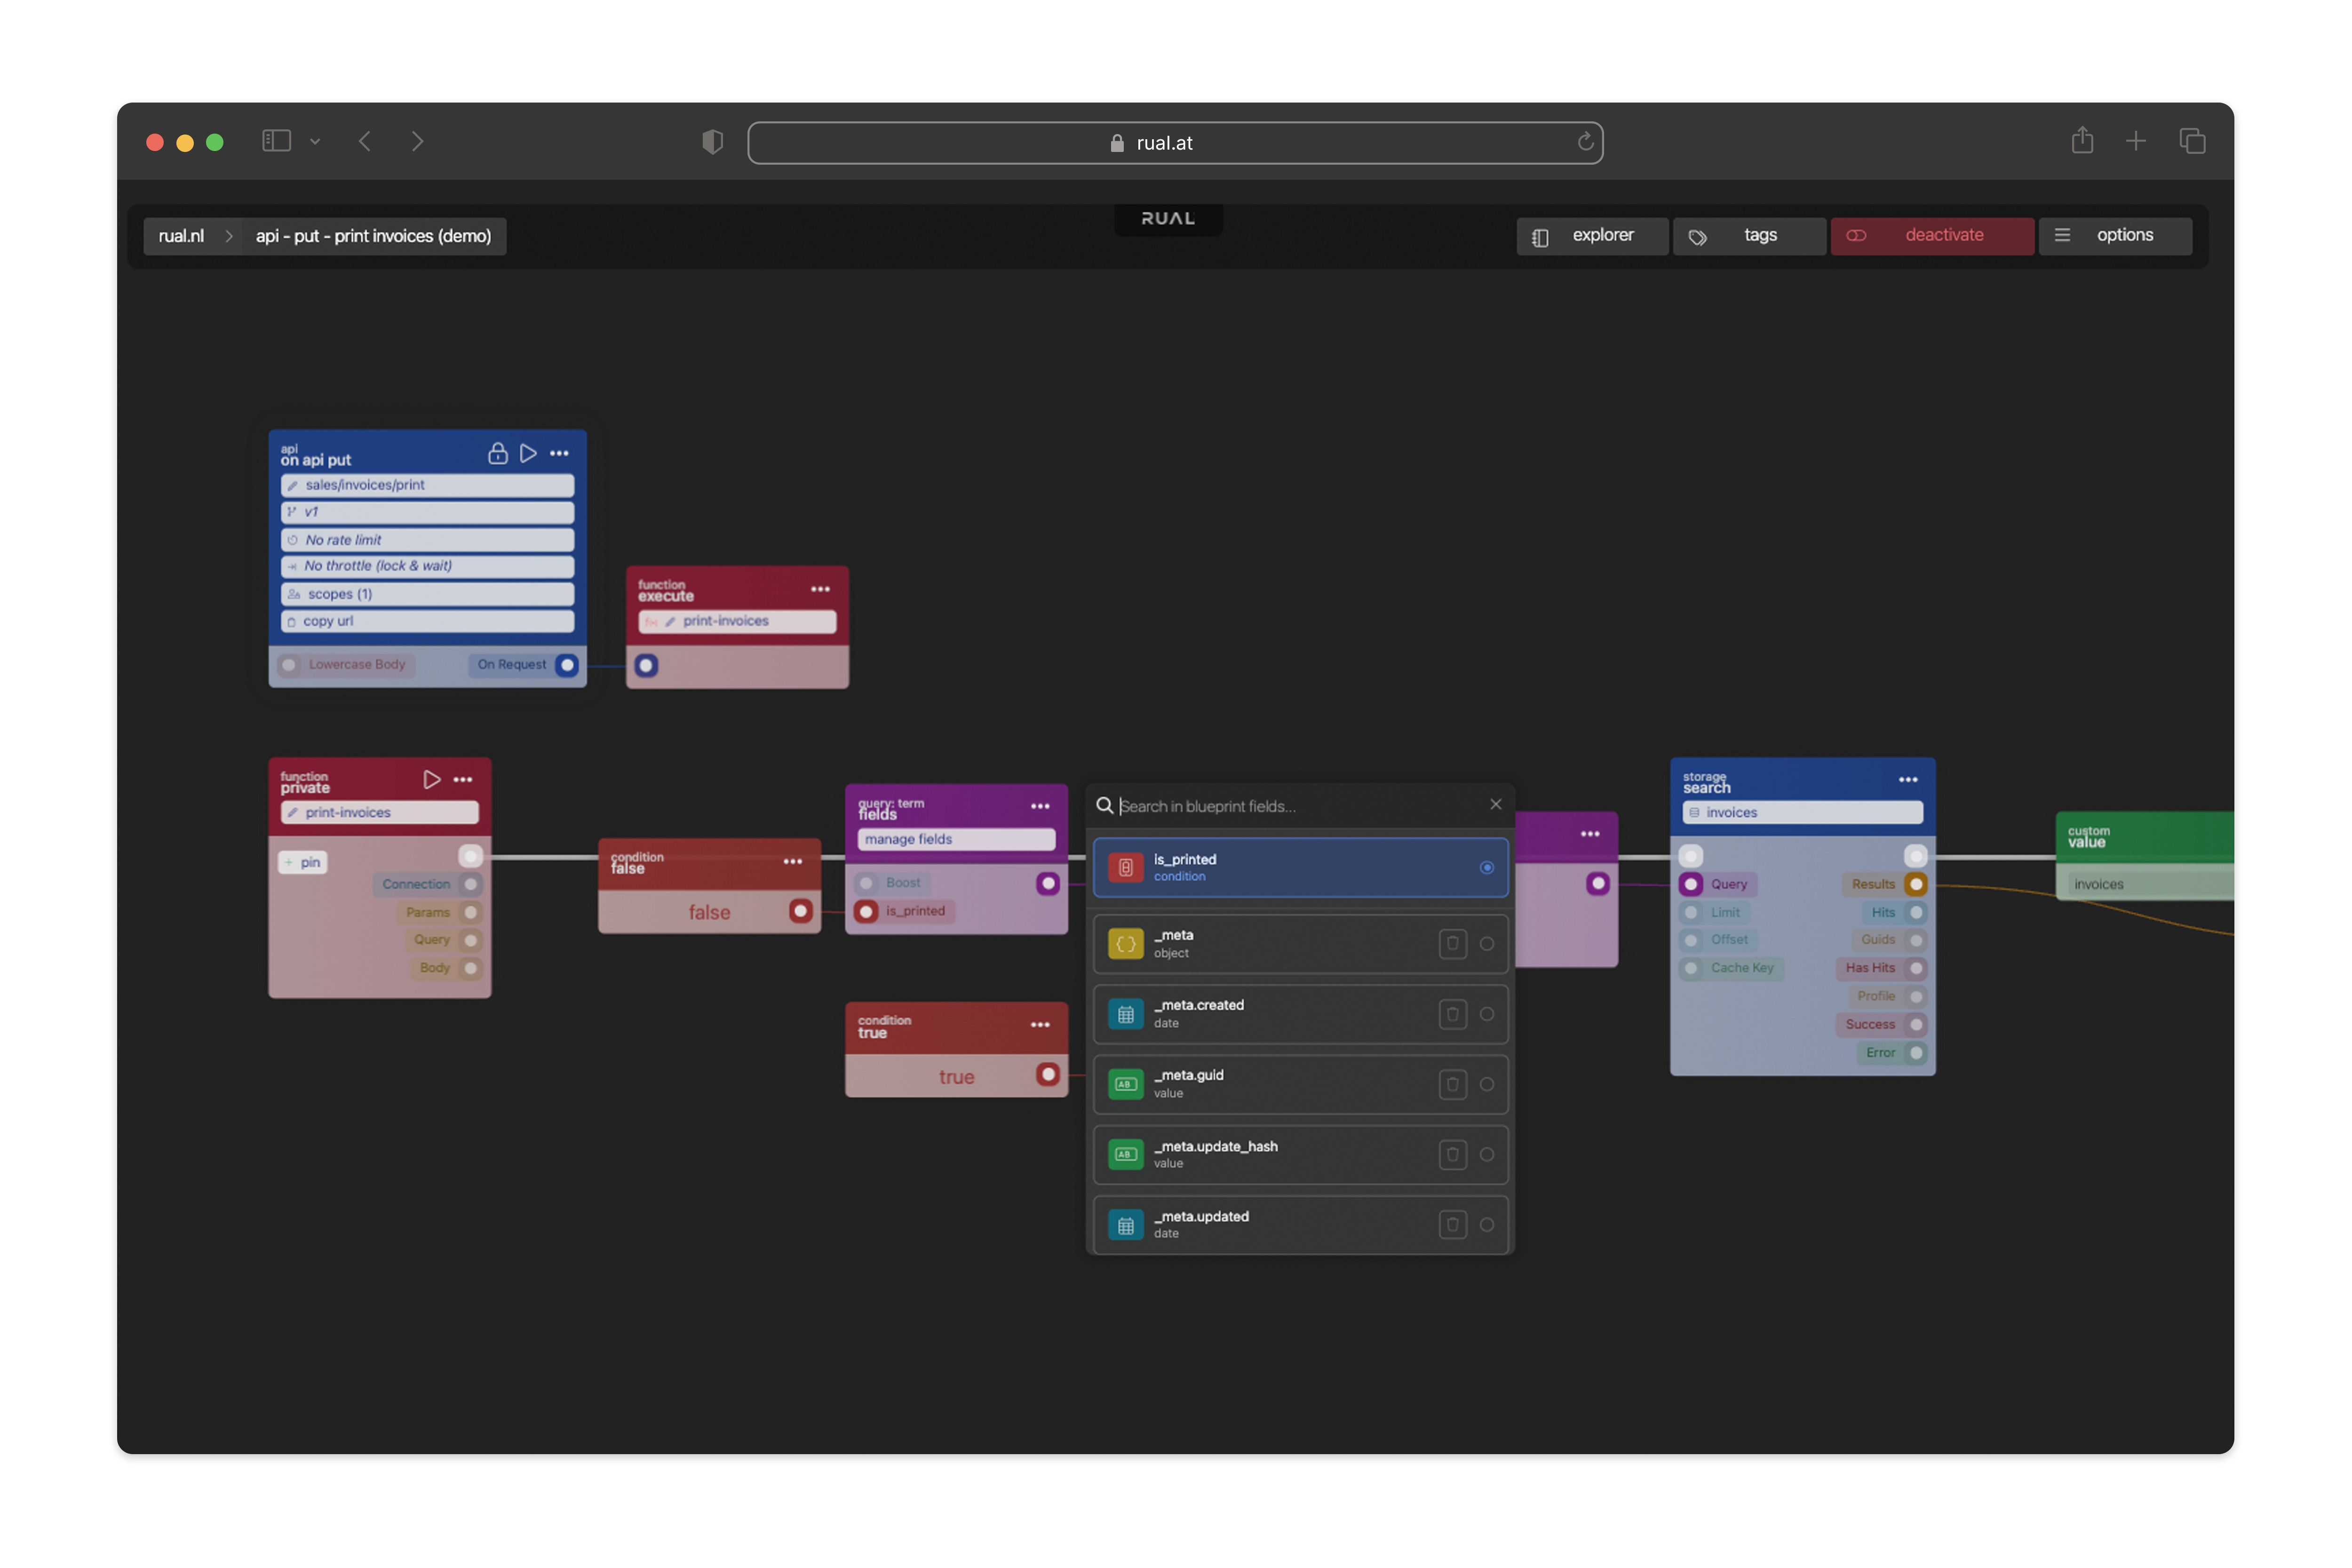
Task: Open the sidebar chevron dropdown in the browser toolbar
Action: tap(316, 141)
